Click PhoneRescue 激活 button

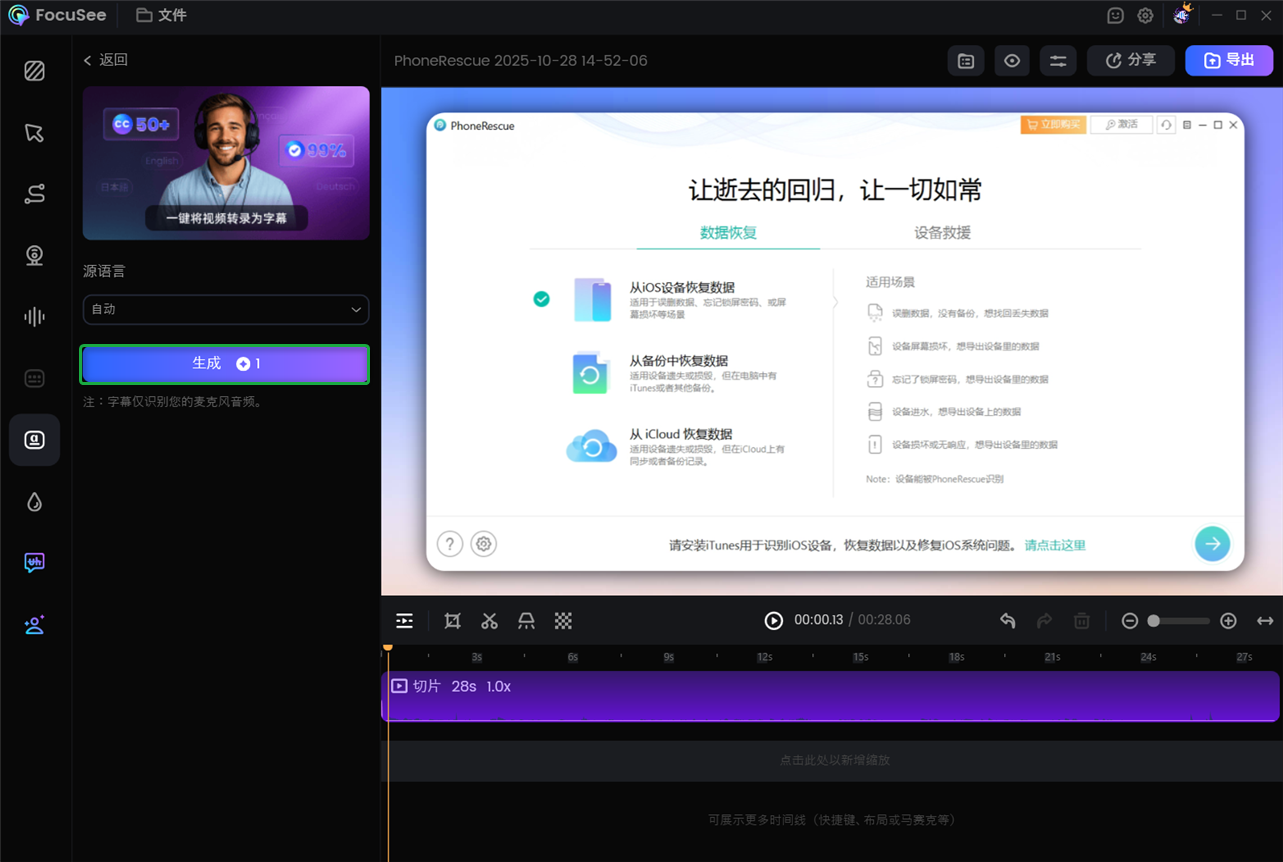(x=1120, y=125)
